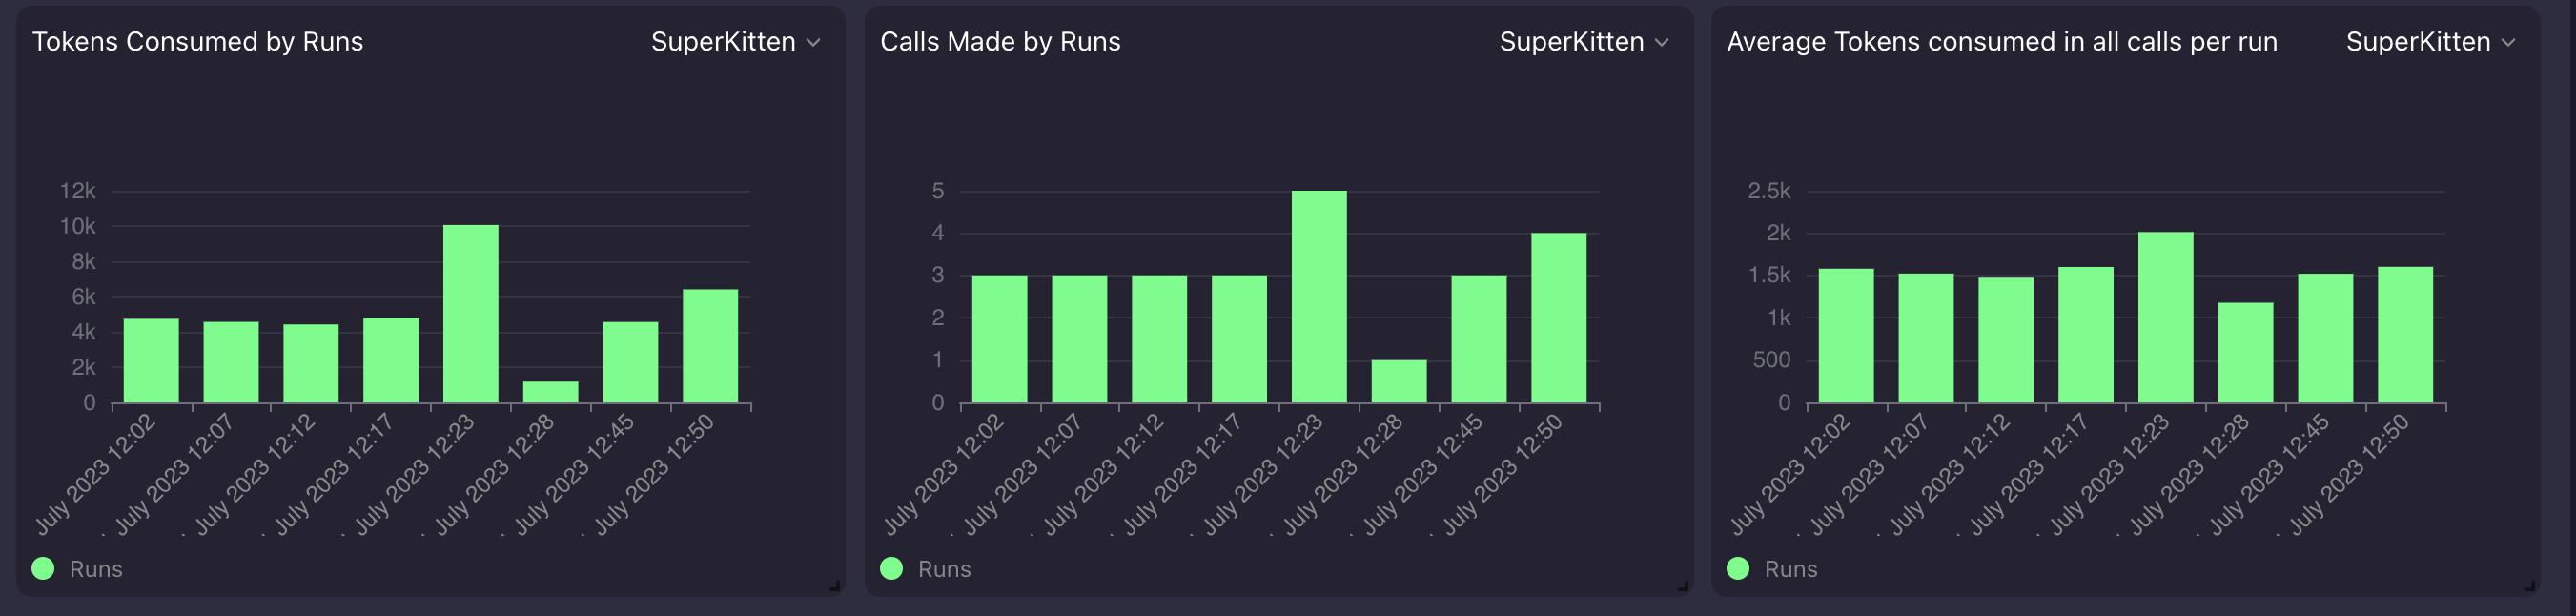Select the 12:28 bar in Average Tokens chart
The height and width of the screenshot is (616, 2576).
pos(2246,353)
